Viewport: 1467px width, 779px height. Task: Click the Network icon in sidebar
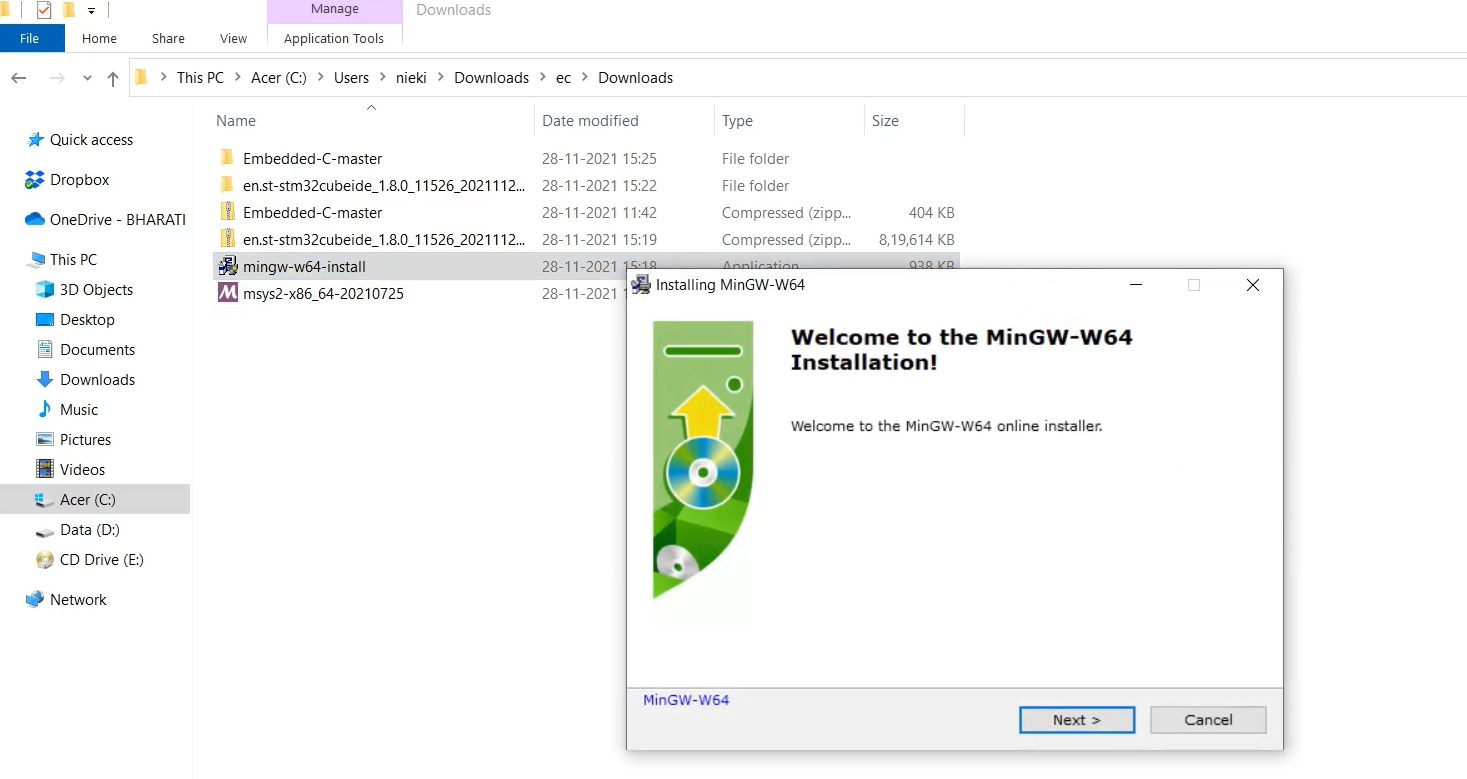pyautogui.click(x=35, y=600)
